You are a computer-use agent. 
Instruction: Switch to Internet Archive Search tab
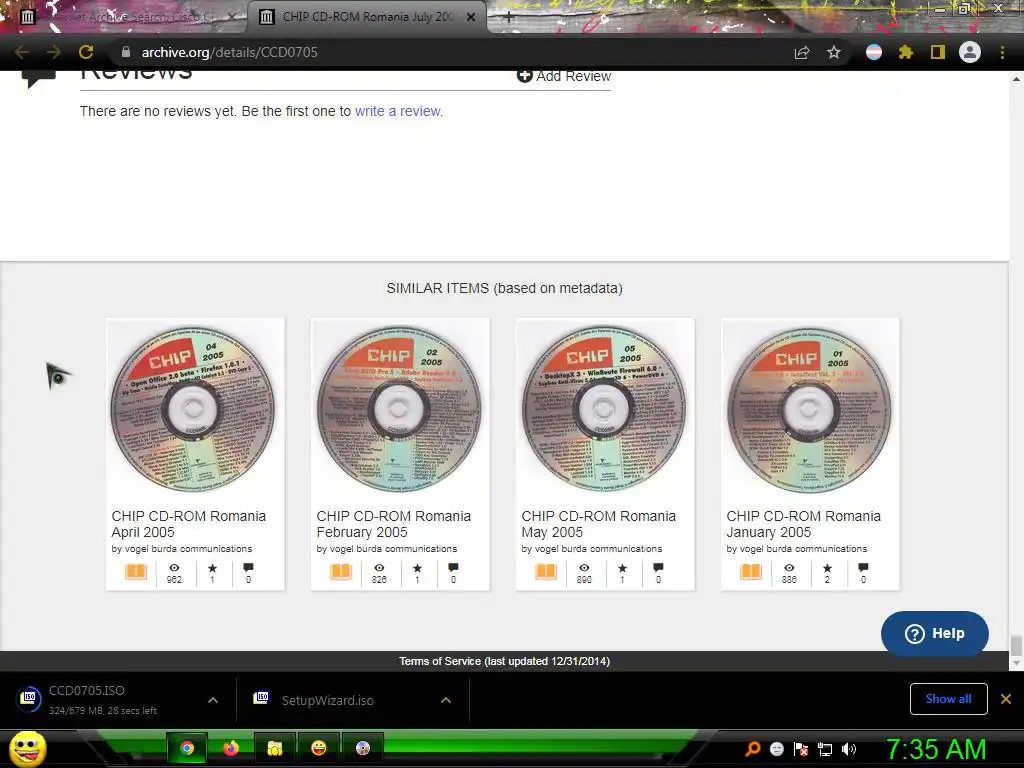pyautogui.click(x=124, y=17)
